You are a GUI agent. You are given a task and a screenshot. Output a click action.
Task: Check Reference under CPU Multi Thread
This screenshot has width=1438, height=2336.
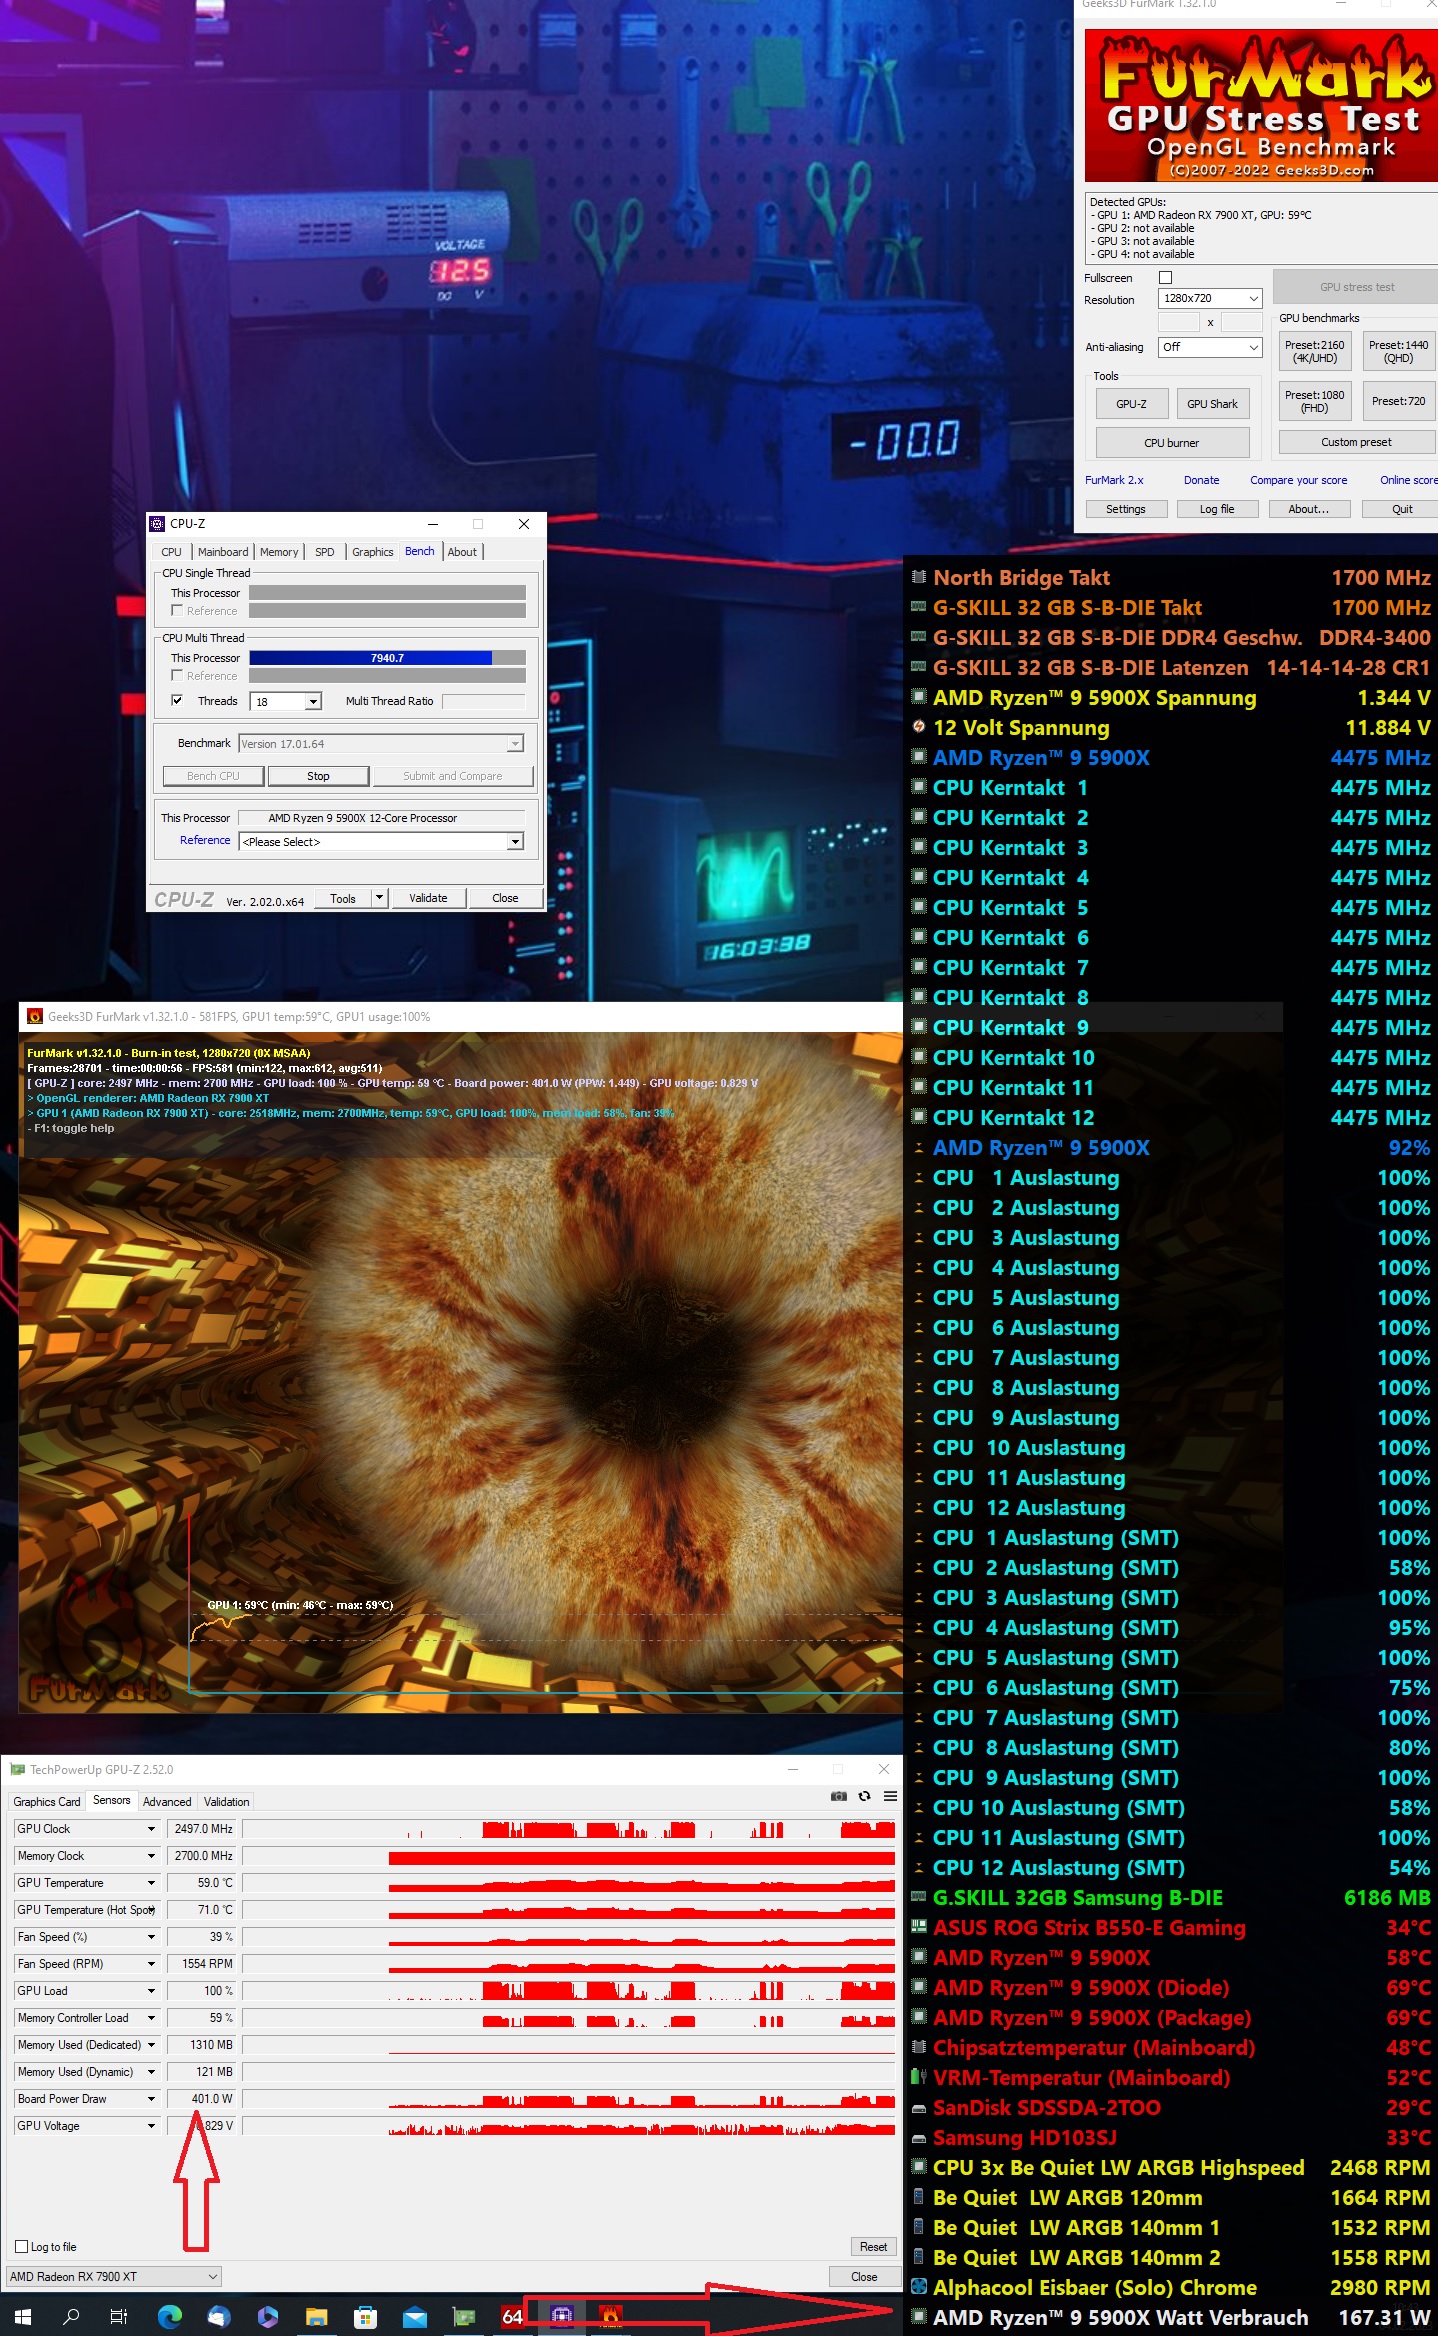[177, 675]
